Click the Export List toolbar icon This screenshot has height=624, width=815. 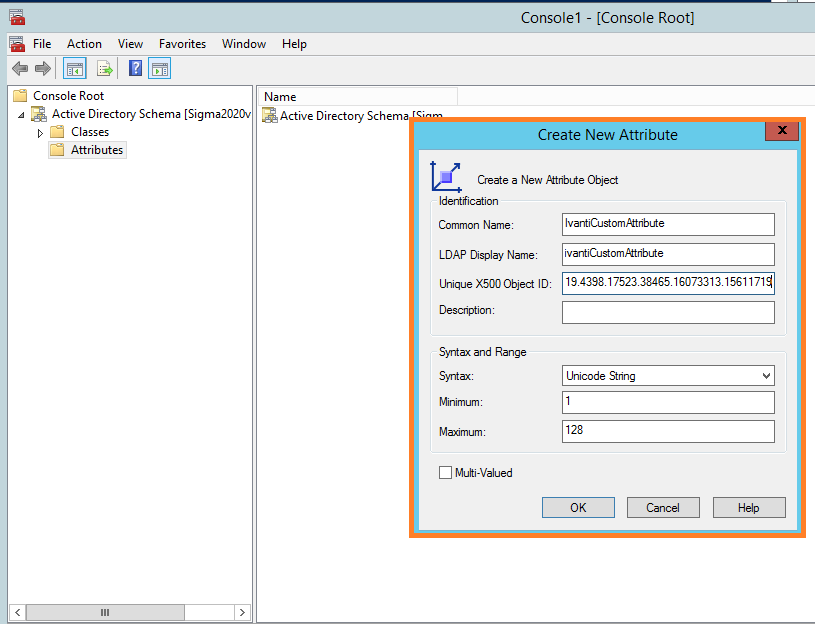tap(104, 68)
